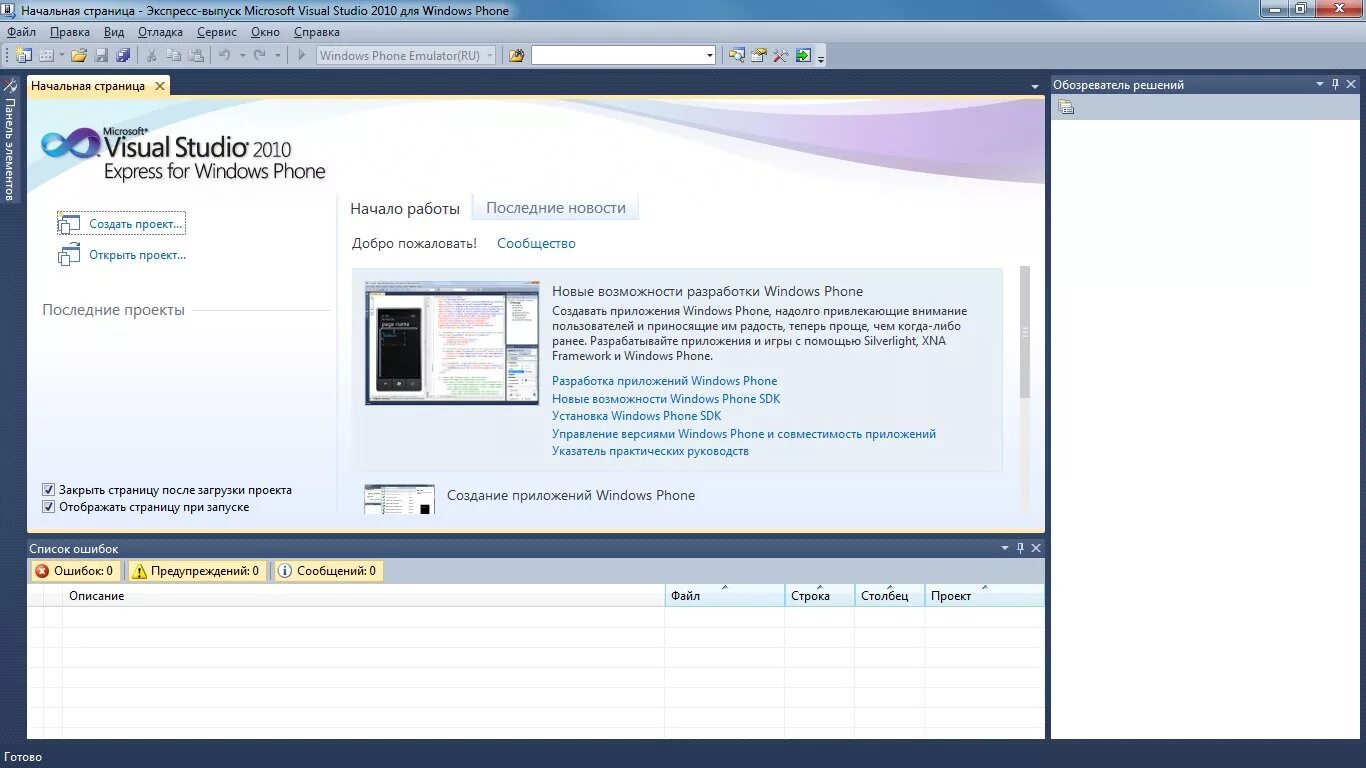
Task: Uncheck Закрыть страницу после загрузки проекта
Action: pos(48,490)
